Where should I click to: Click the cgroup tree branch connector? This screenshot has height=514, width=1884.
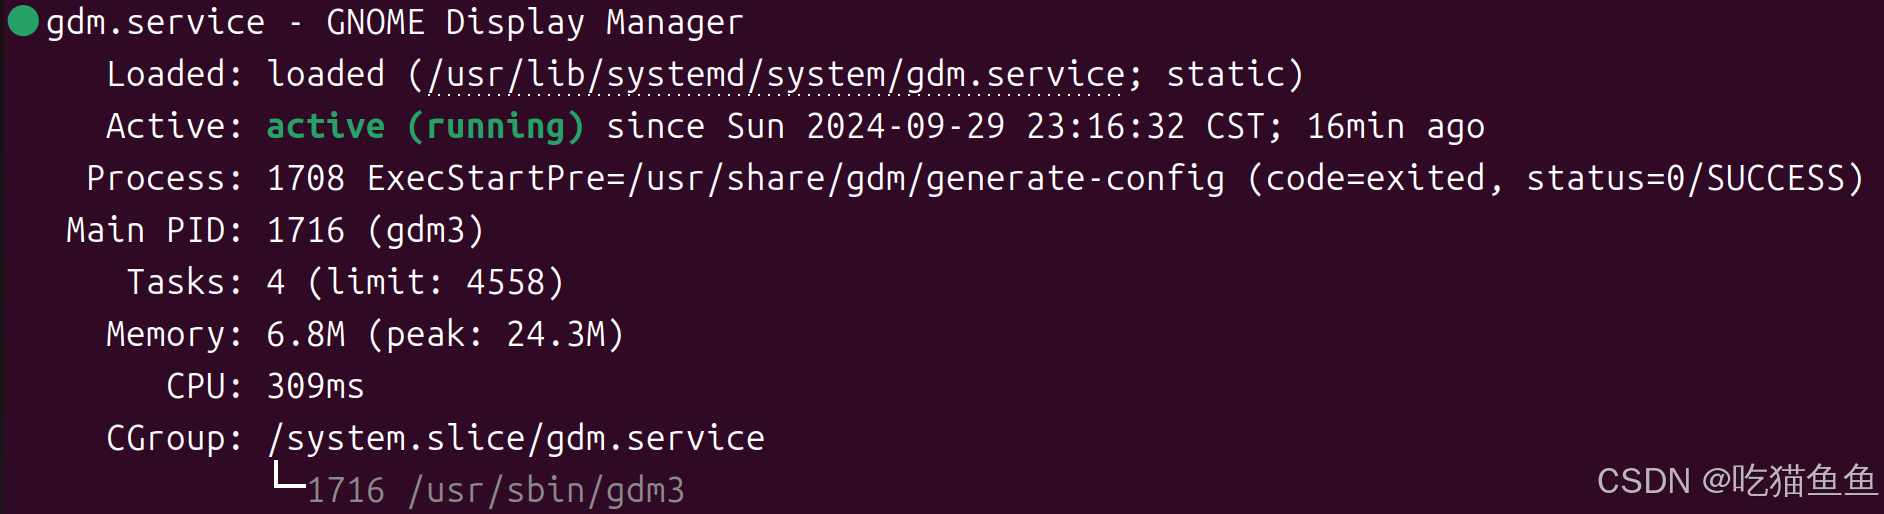tap(289, 475)
